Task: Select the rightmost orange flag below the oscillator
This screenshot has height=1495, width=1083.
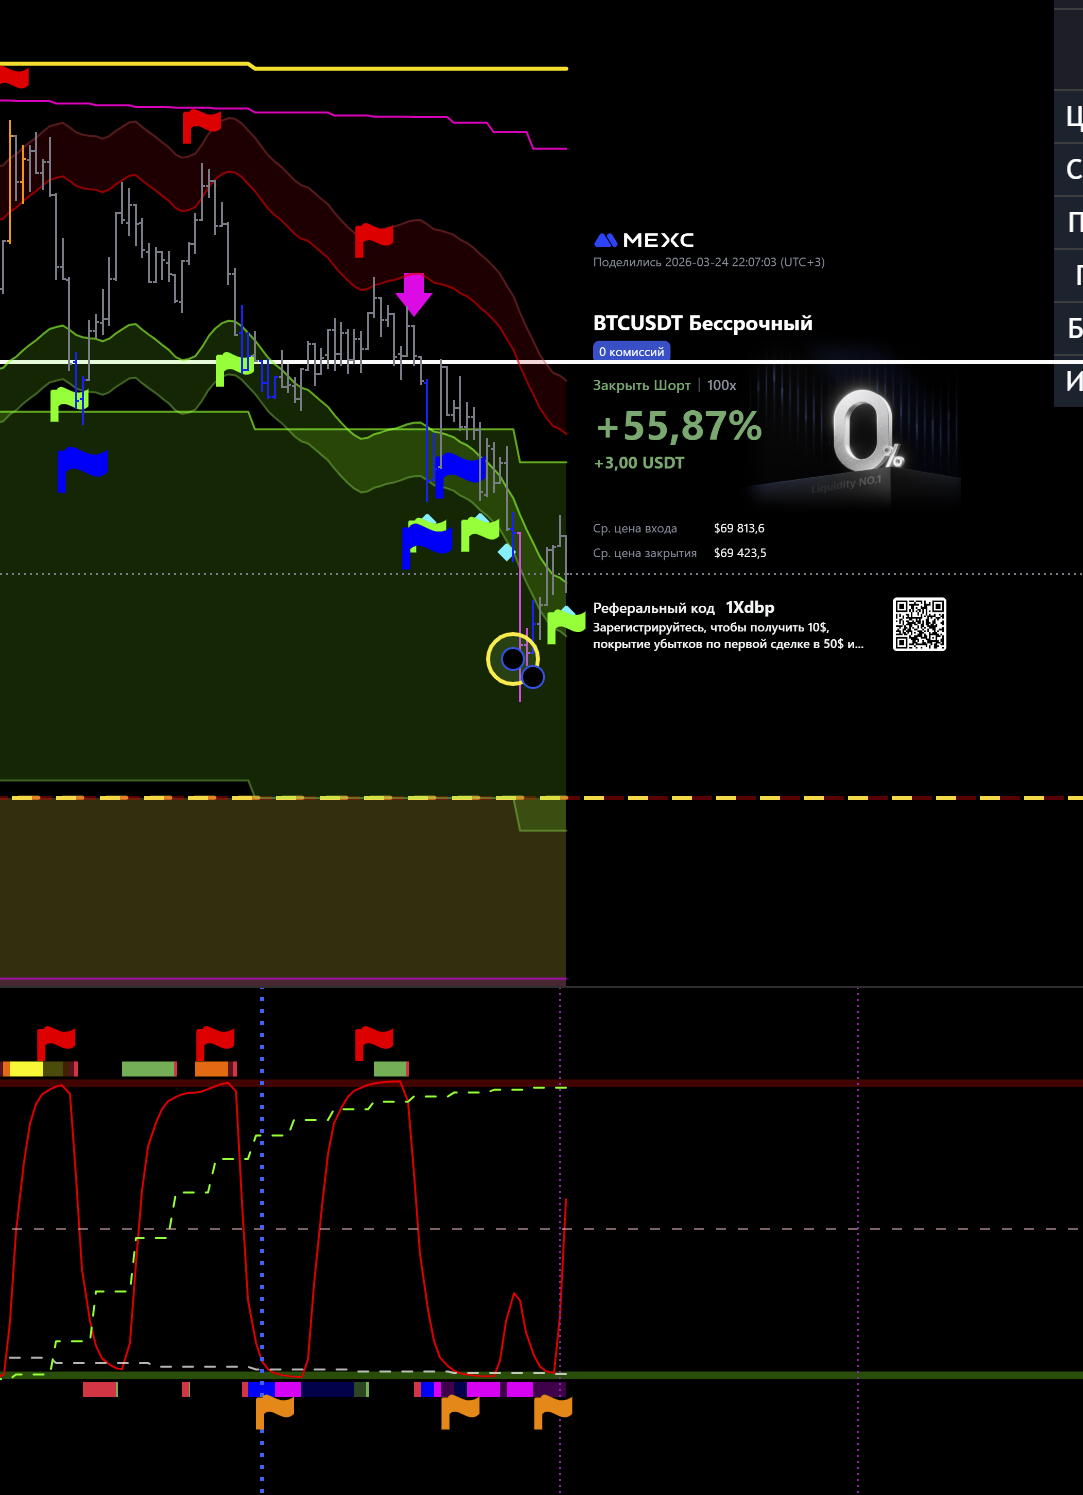Action: [552, 1411]
